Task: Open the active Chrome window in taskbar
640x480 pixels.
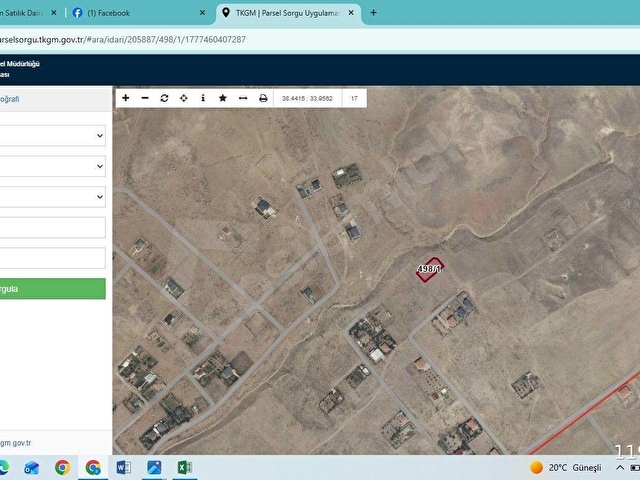Action: click(x=93, y=467)
